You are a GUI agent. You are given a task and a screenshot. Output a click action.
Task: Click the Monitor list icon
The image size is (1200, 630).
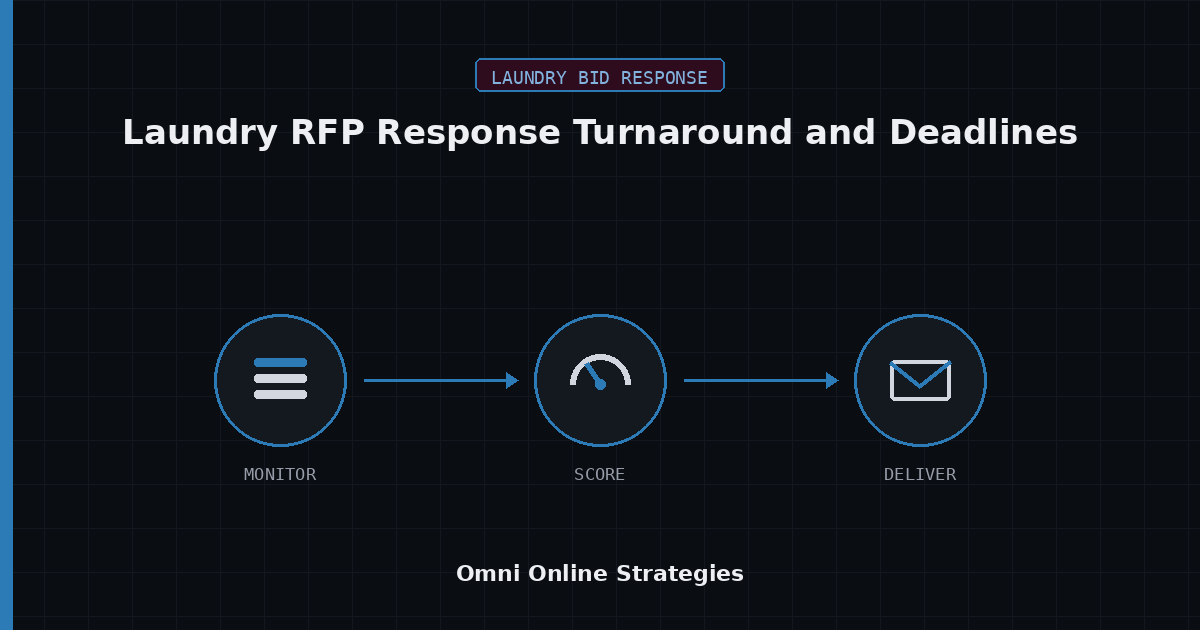pos(280,380)
